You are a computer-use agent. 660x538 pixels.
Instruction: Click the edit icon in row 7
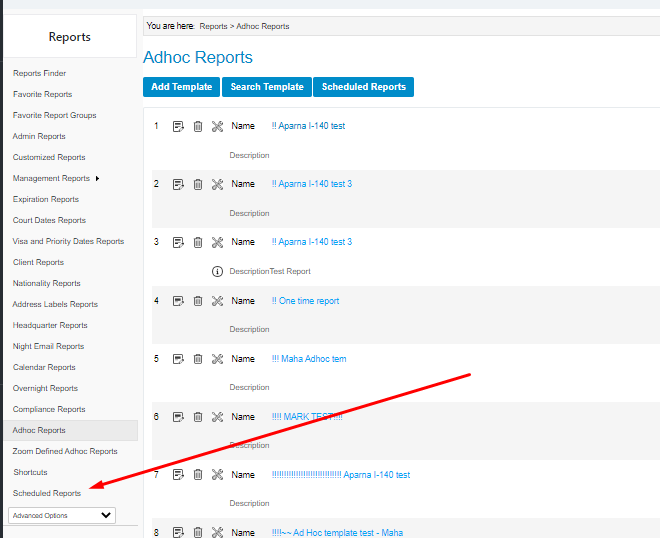pyautogui.click(x=178, y=475)
